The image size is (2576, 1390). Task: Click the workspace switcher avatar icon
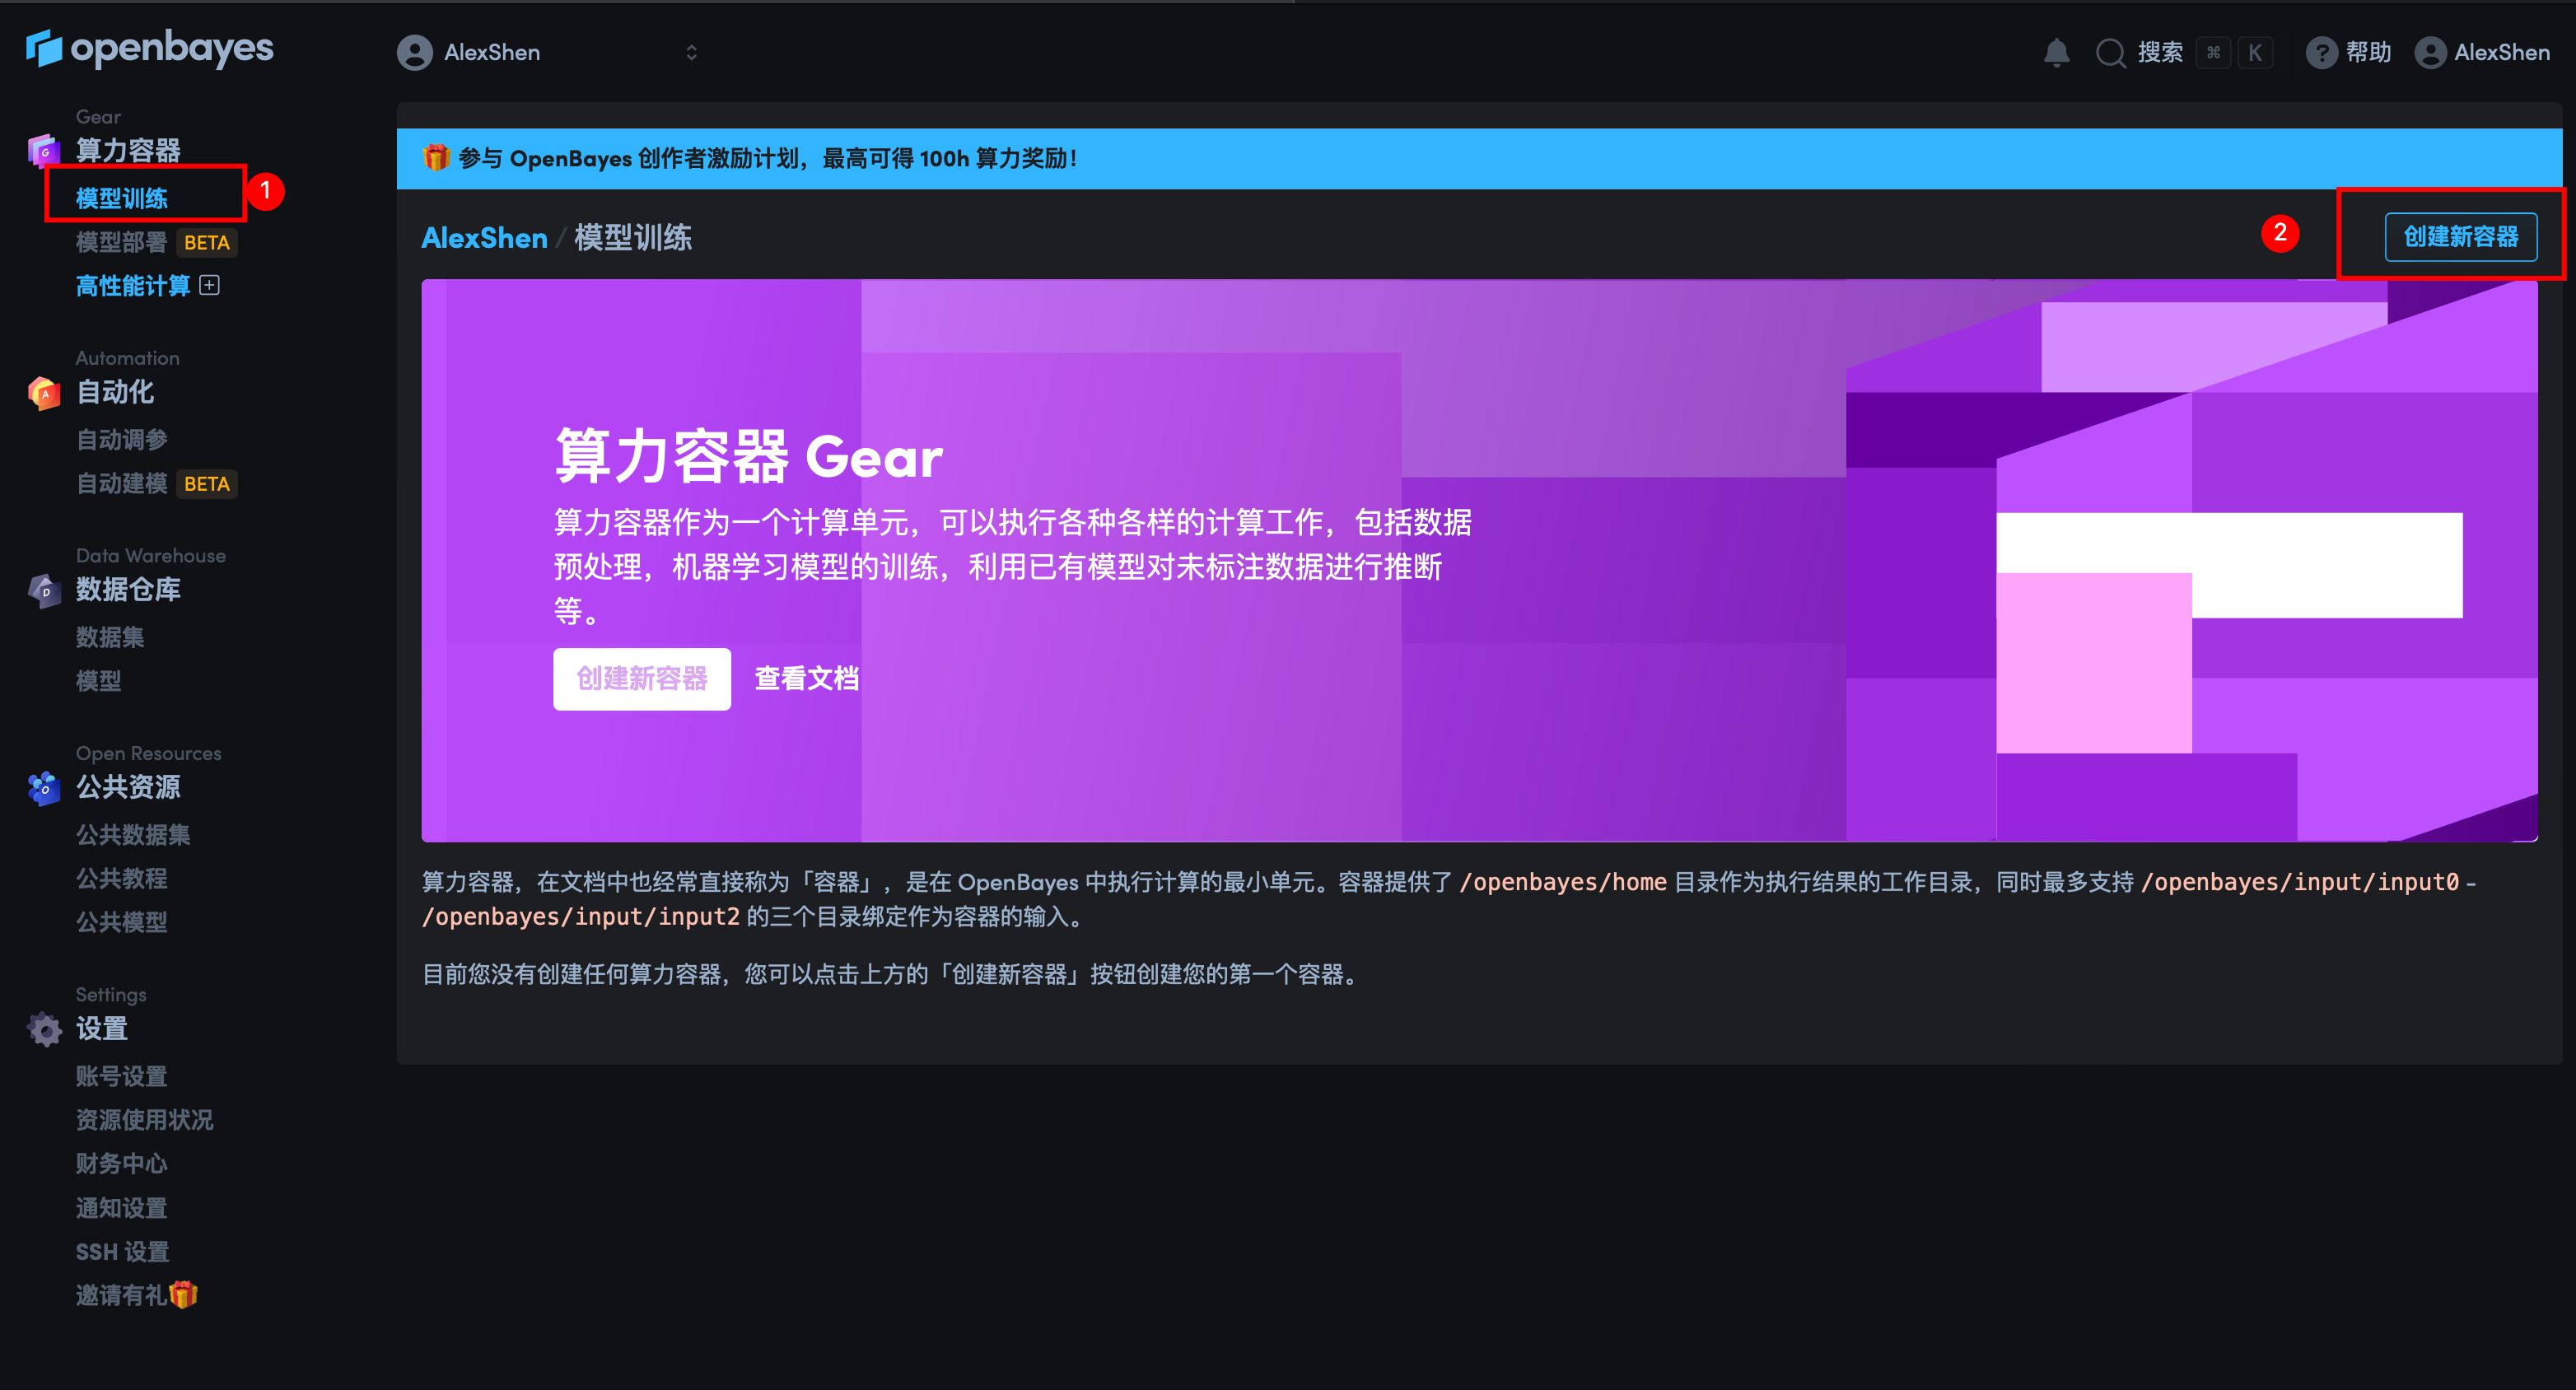point(415,53)
